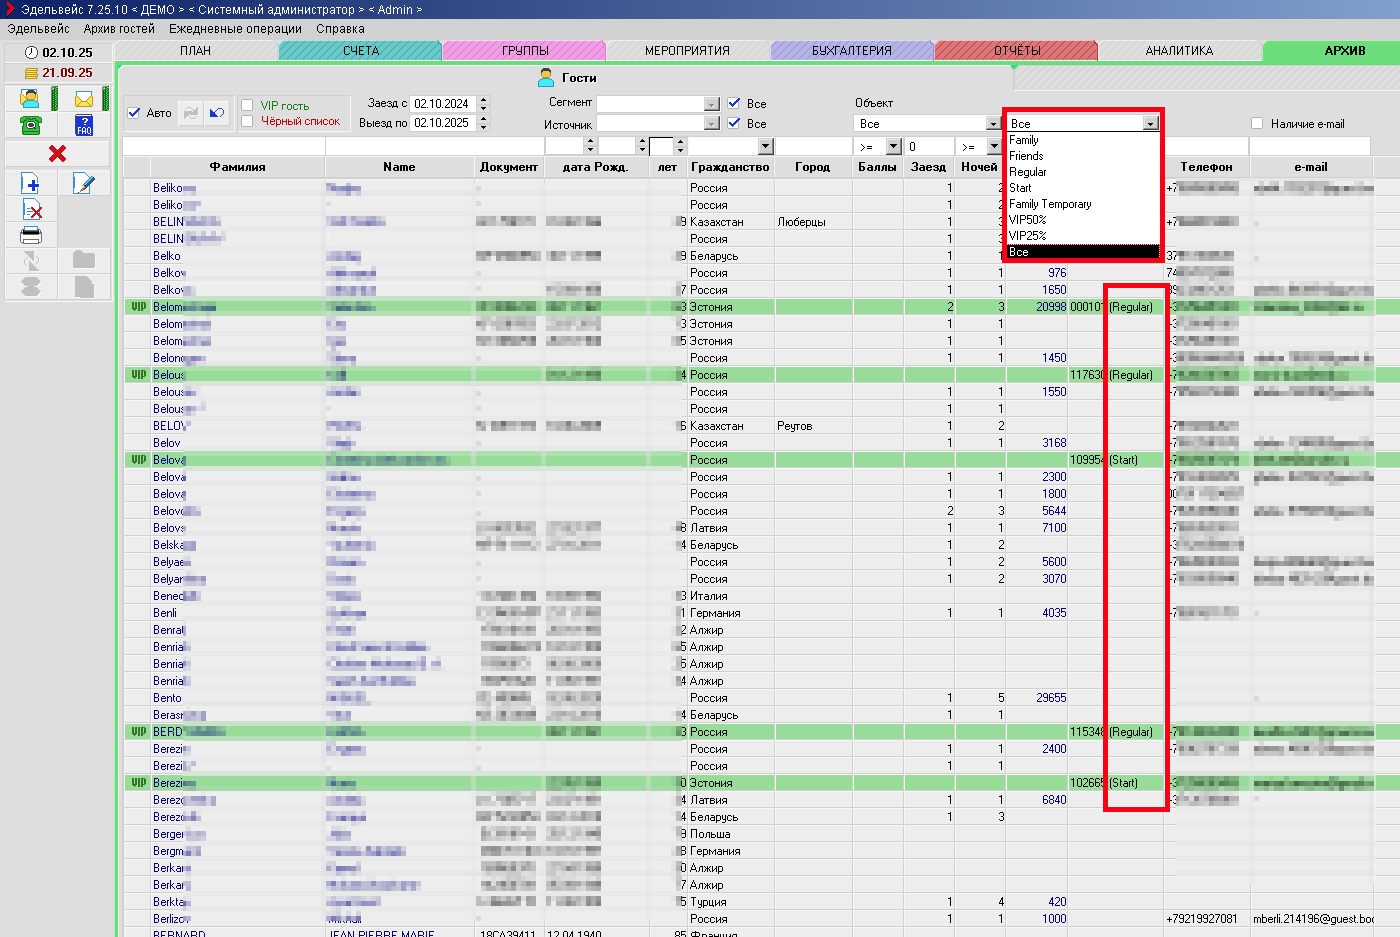Add a new guest record icon
Viewport: 1400px width, 937px height.
tap(30, 183)
